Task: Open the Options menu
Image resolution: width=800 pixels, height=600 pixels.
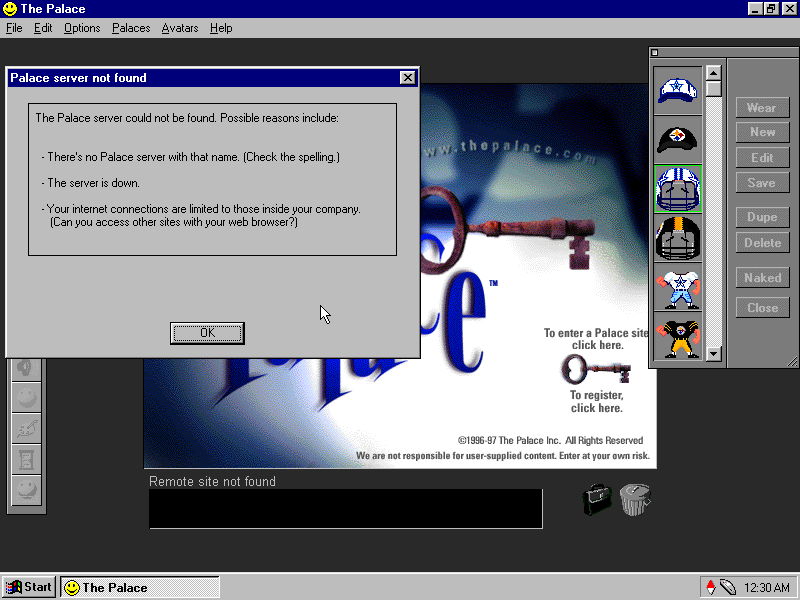Action: pyautogui.click(x=82, y=28)
